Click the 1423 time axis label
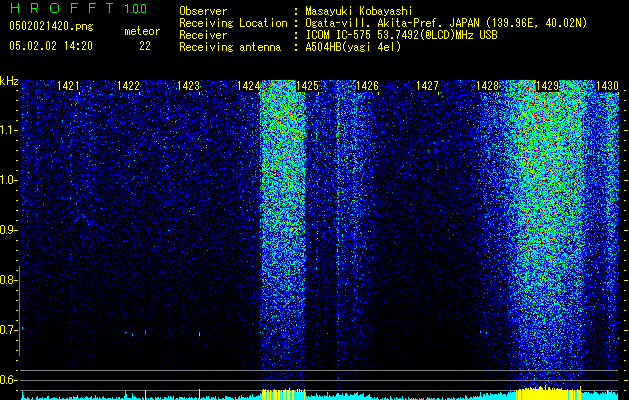Image resolution: width=629 pixels, height=400 pixels. tap(188, 86)
